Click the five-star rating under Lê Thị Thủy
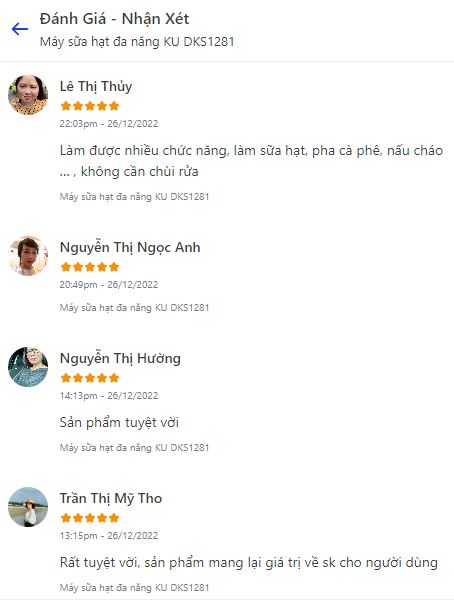454x600 pixels. (90, 106)
